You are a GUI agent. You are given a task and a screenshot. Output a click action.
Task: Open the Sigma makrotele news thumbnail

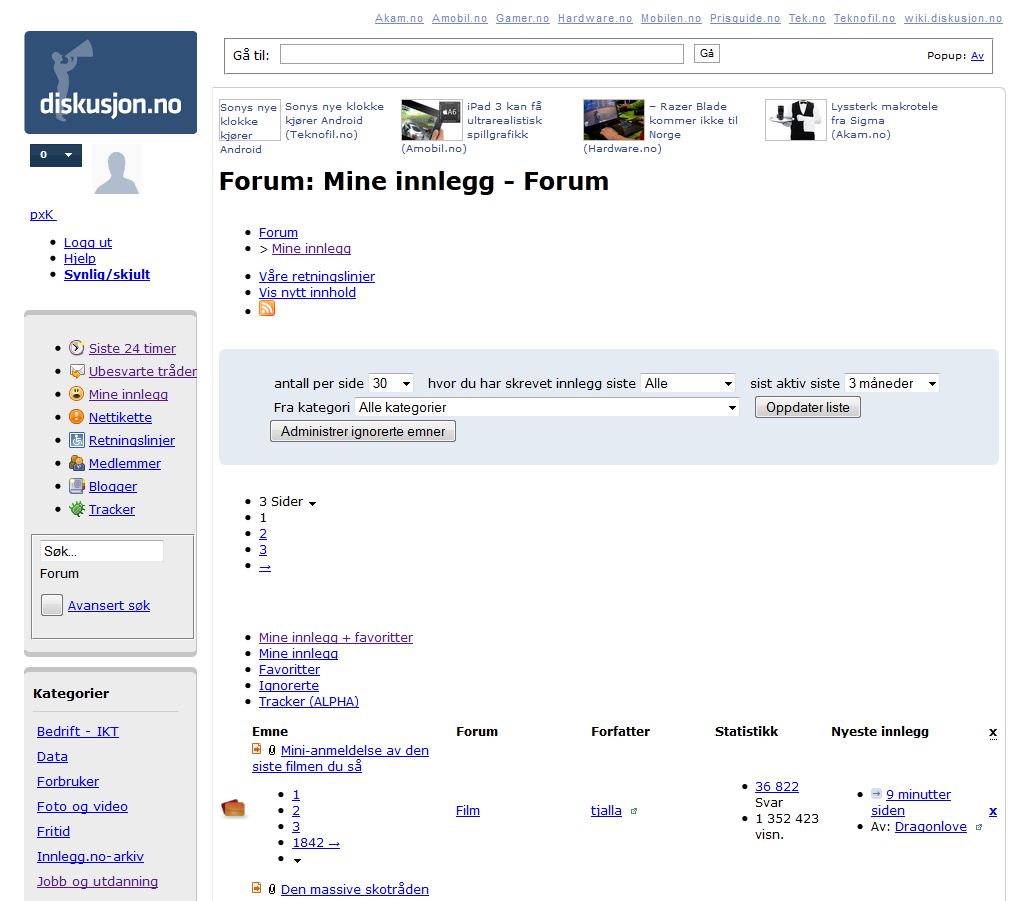click(795, 119)
